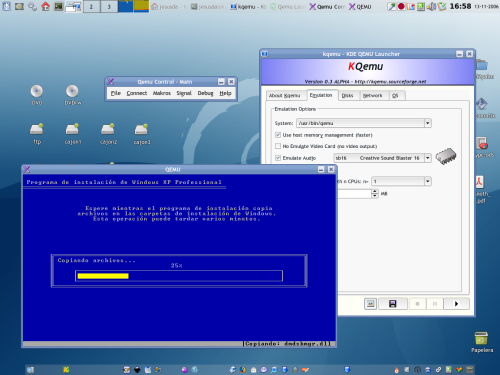
Task: Switch to Network tab
Action: pos(372,96)
